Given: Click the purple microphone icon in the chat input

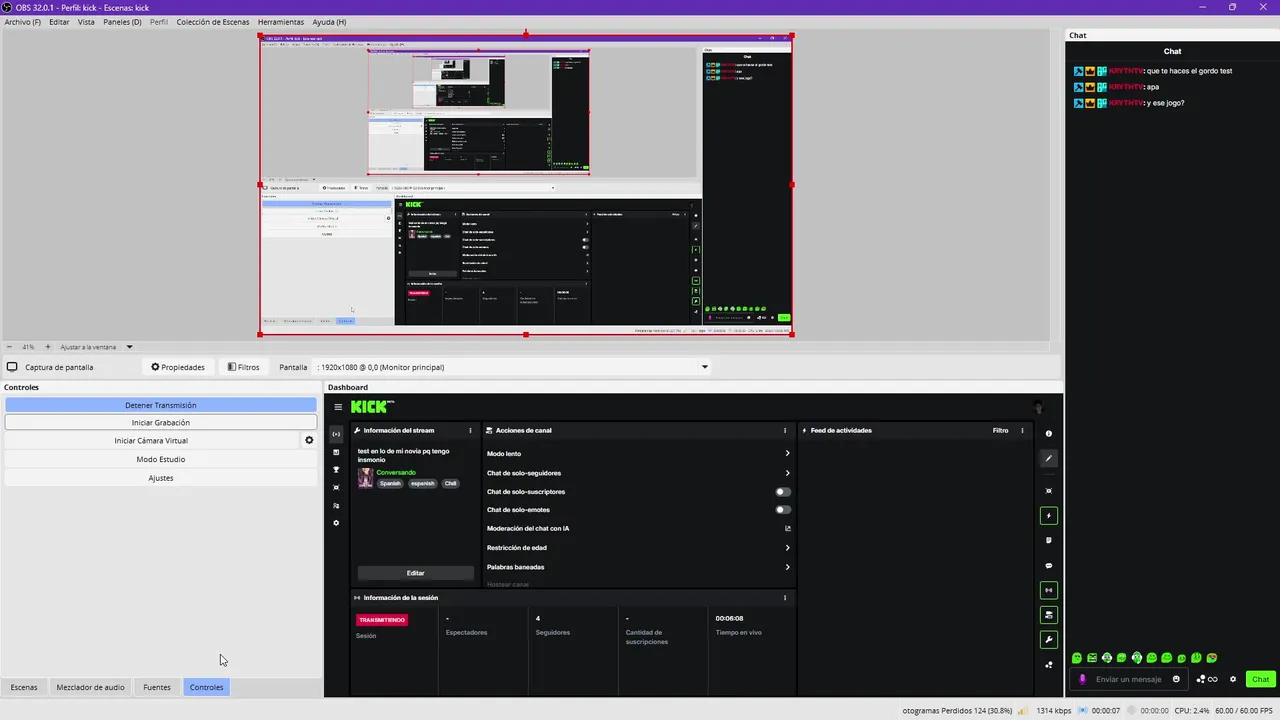Looking at the screenshot, I should 1081,679.
